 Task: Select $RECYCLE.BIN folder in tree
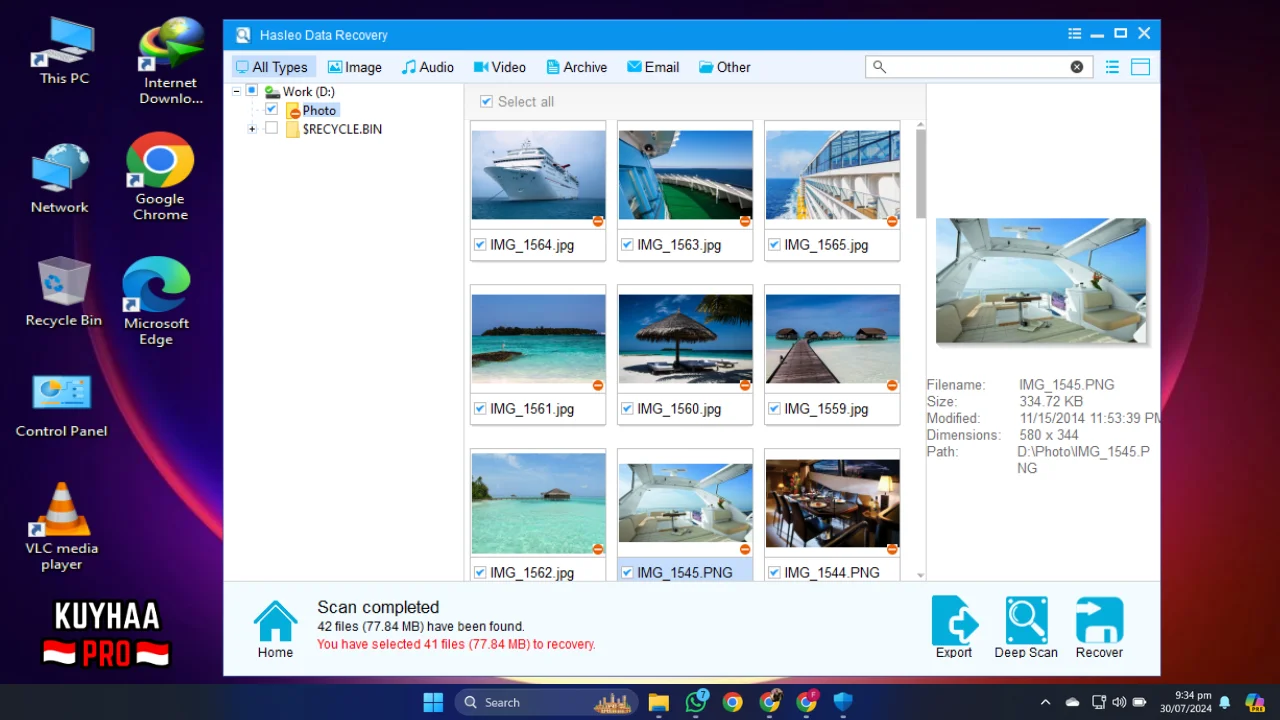[342, 129]
